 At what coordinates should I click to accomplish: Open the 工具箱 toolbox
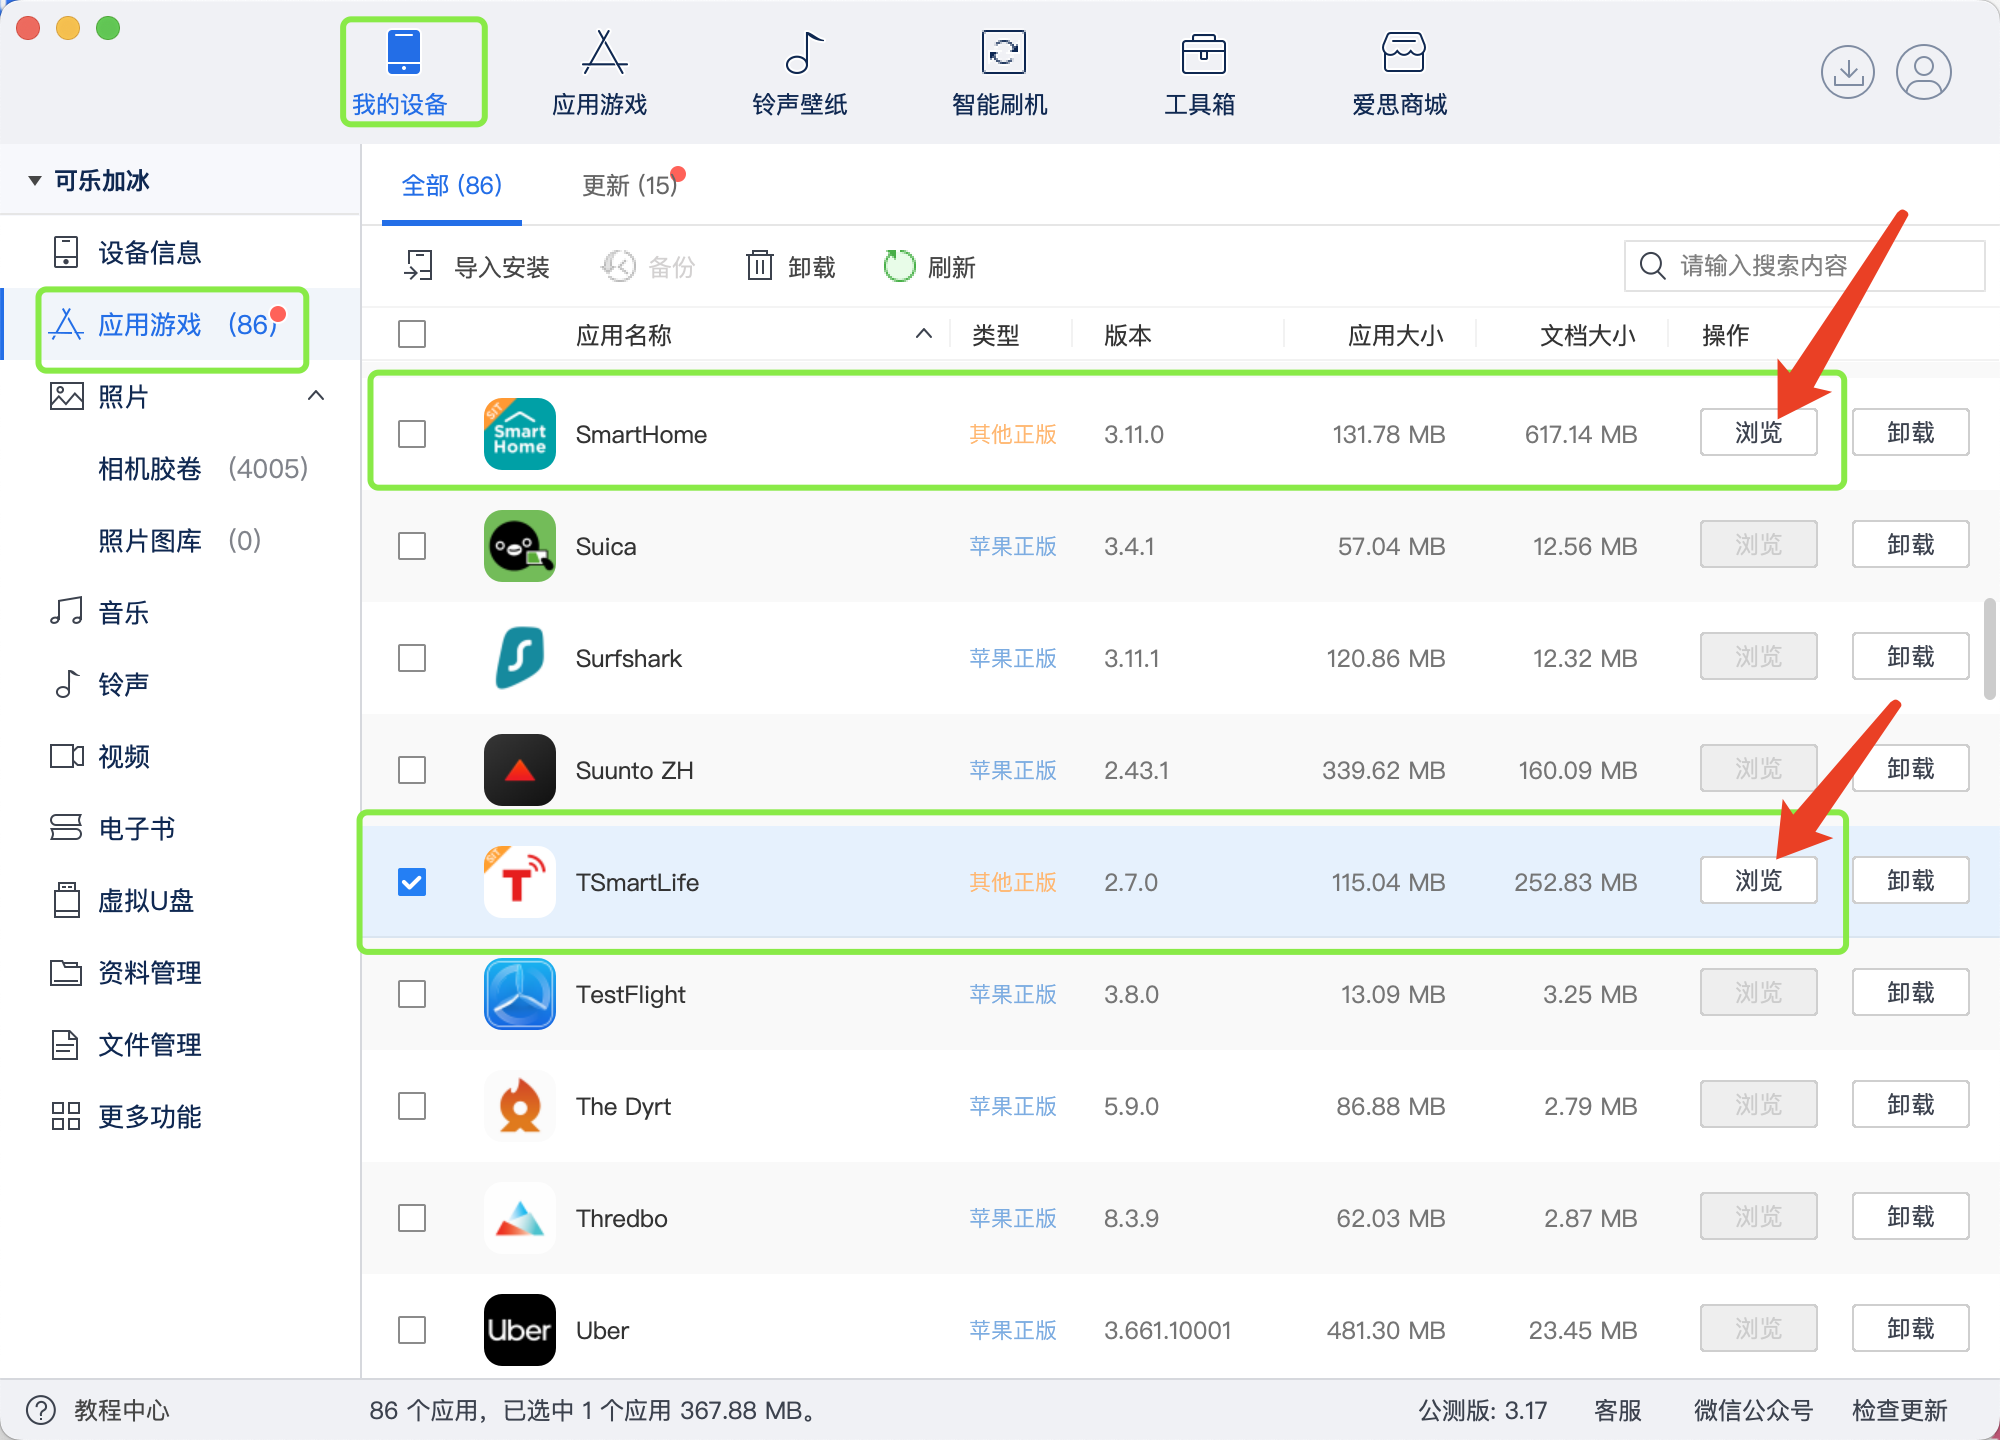point(1201,73)
